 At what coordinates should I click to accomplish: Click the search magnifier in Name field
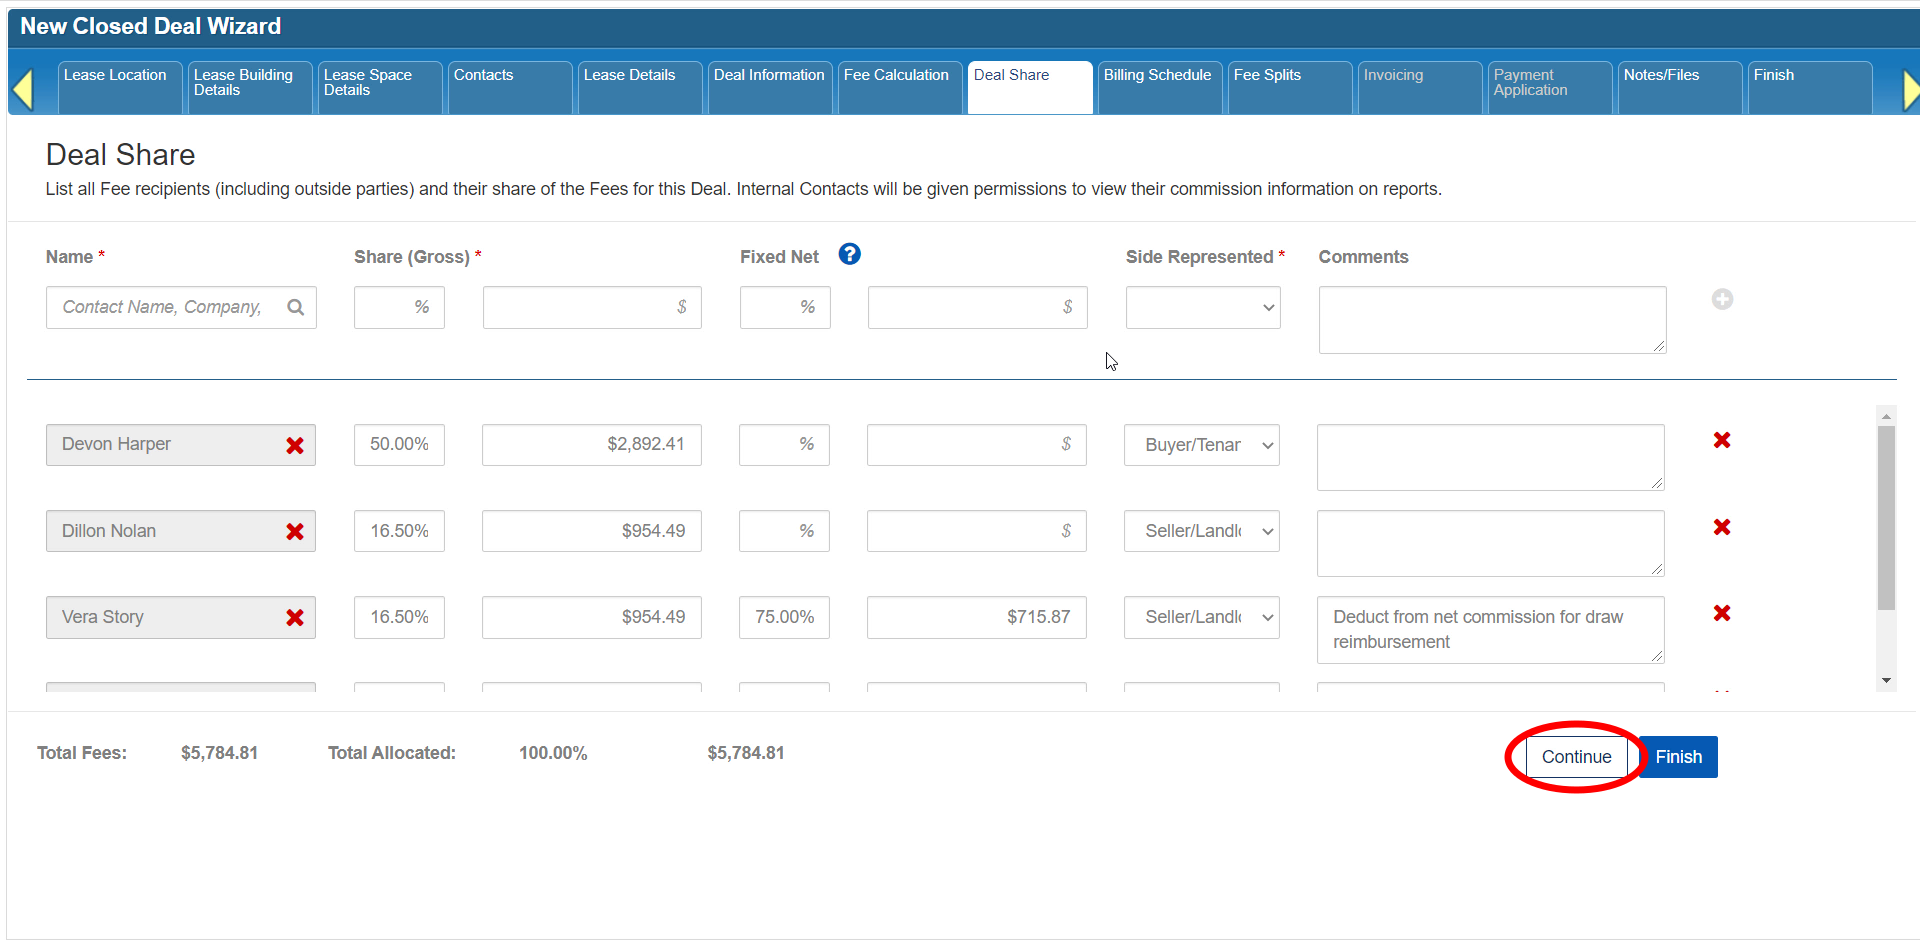[296, 307]
